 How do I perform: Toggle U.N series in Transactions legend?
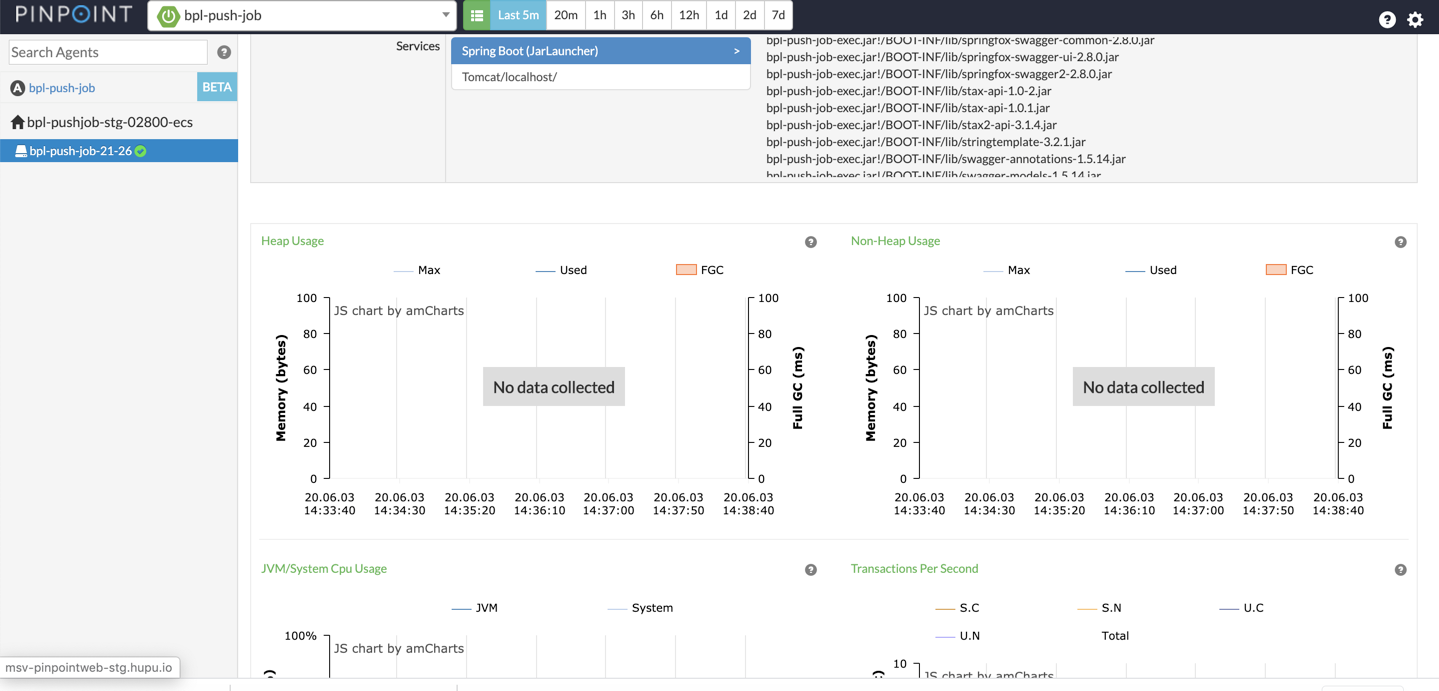[957, 636]
